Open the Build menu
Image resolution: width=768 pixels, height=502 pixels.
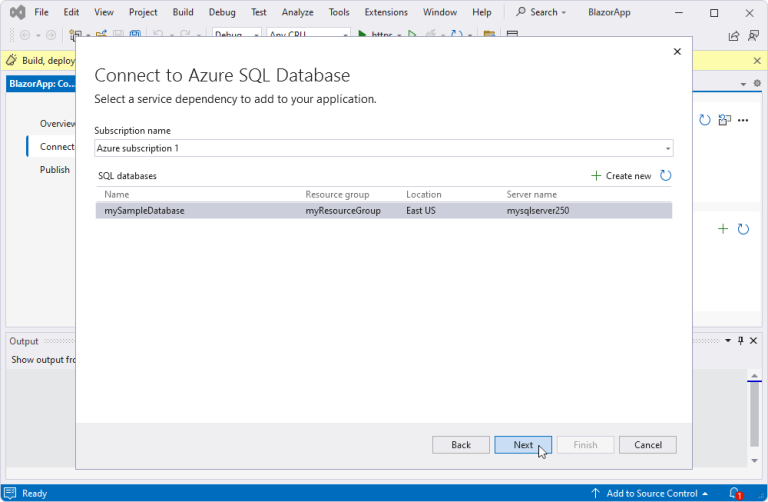pyautogui.click(x=183, y=12)
